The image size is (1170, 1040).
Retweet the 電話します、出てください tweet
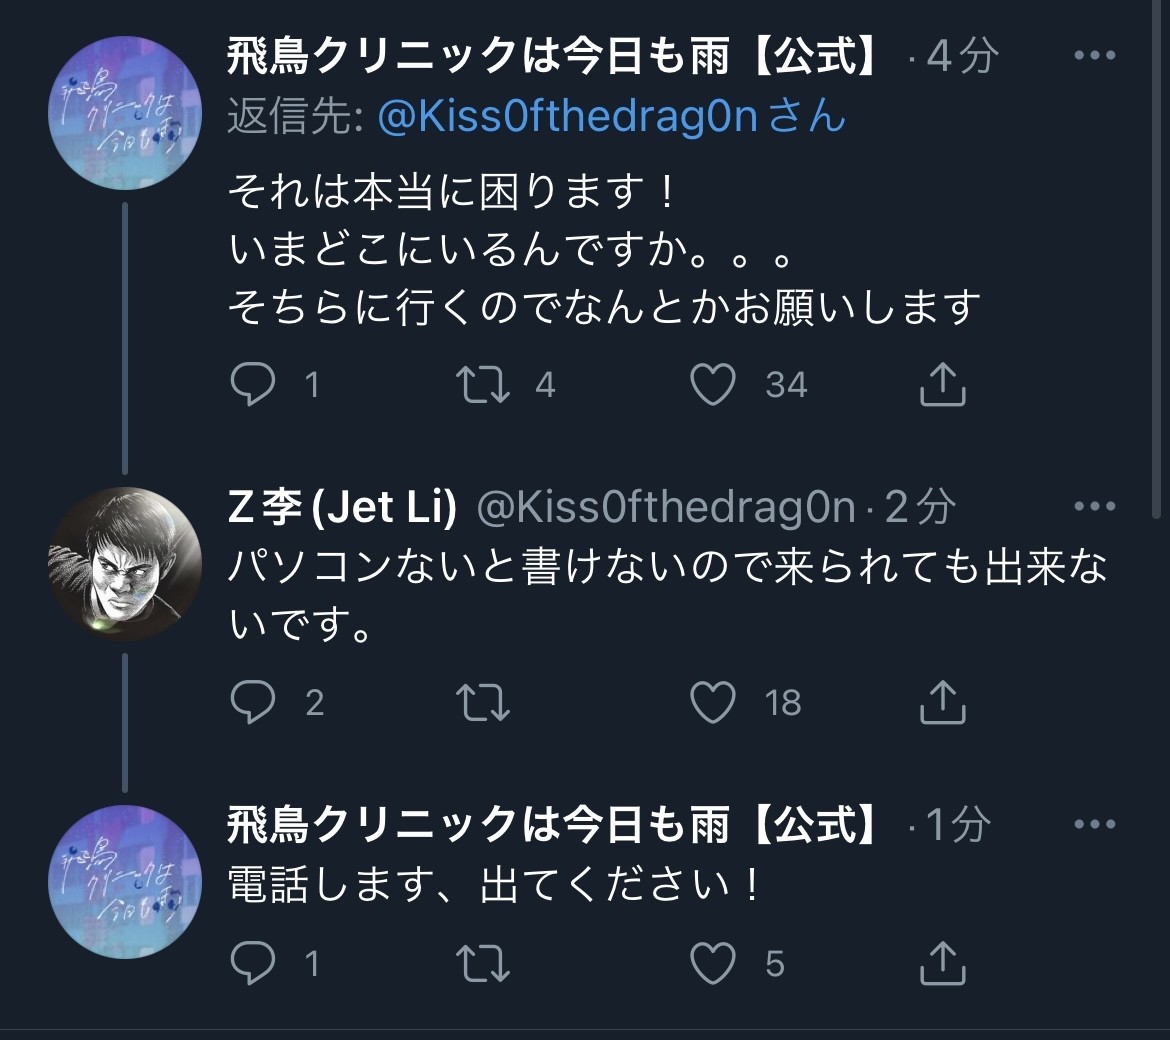(x=484, y=963)
